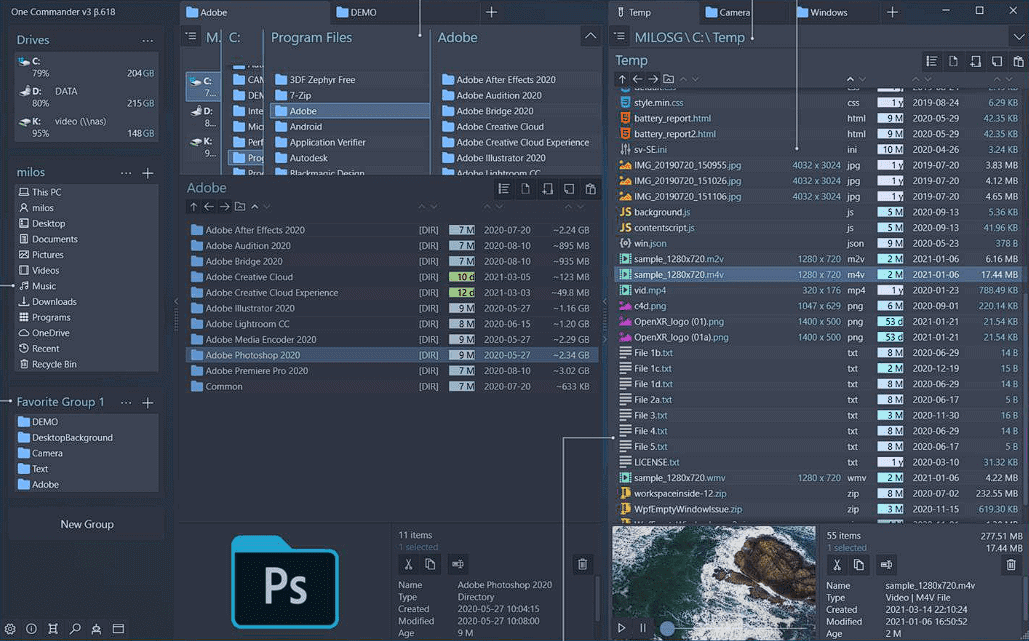The width and height of the screenshot is (1029, 641).
Task: Click the copy icon under 55 items
Action: point(858,564)
